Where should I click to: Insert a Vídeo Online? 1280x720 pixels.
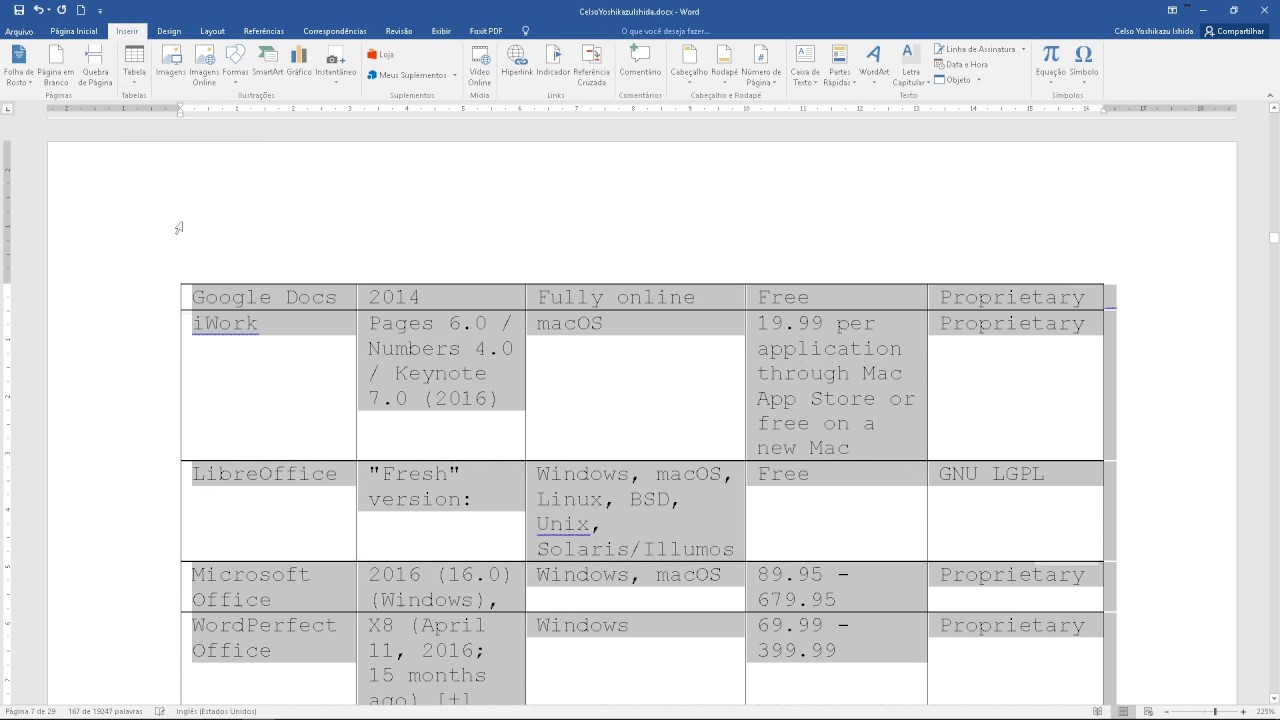pyautogui.click(x=480, y=66)
